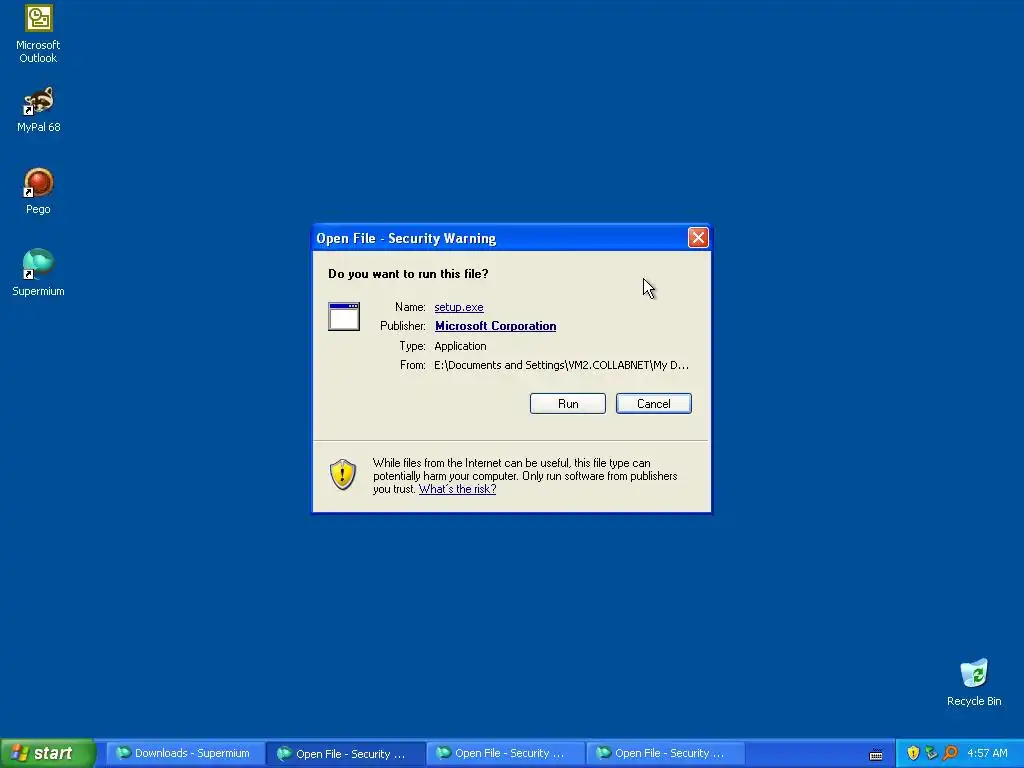Viewport: 1024px width, 768px height.
Task: Click the orange magnifier tray icon
Action: (950, 753)
